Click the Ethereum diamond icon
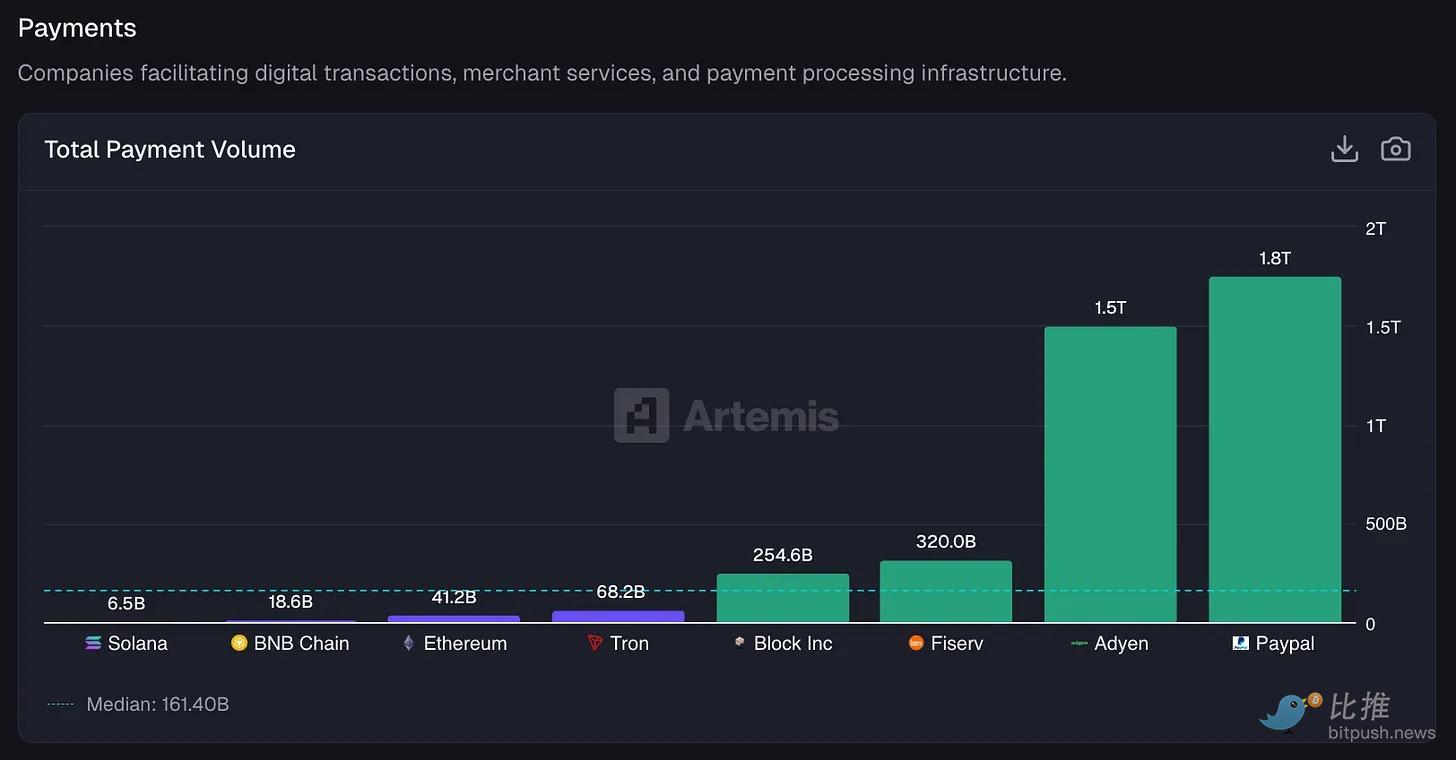The width and height of the screenshot is (1456, 760). [x=407, y=643]
